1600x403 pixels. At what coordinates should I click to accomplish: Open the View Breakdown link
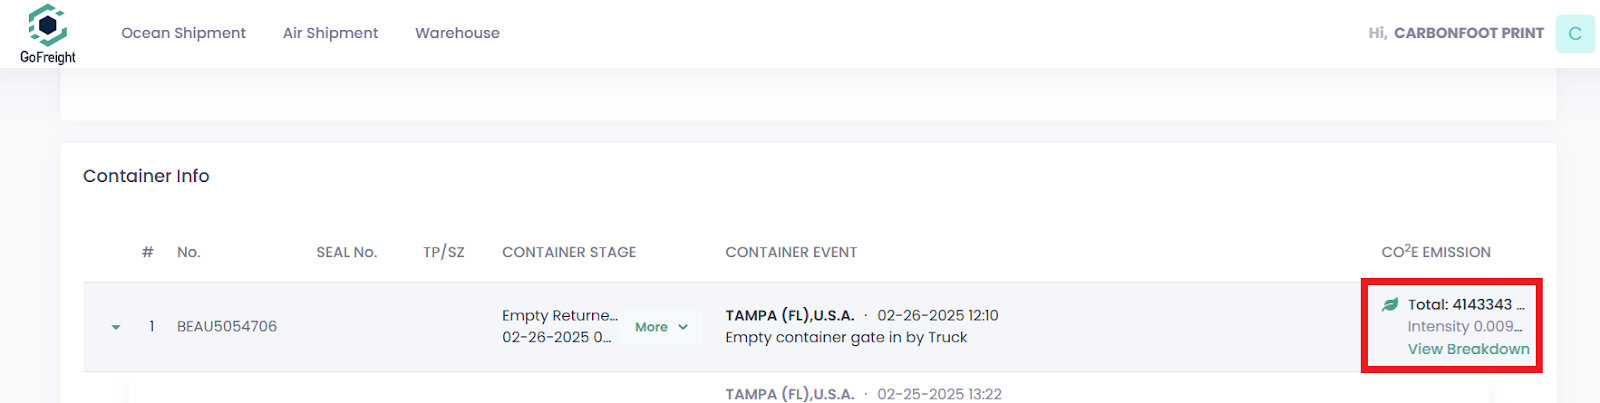click(1468, 349)
